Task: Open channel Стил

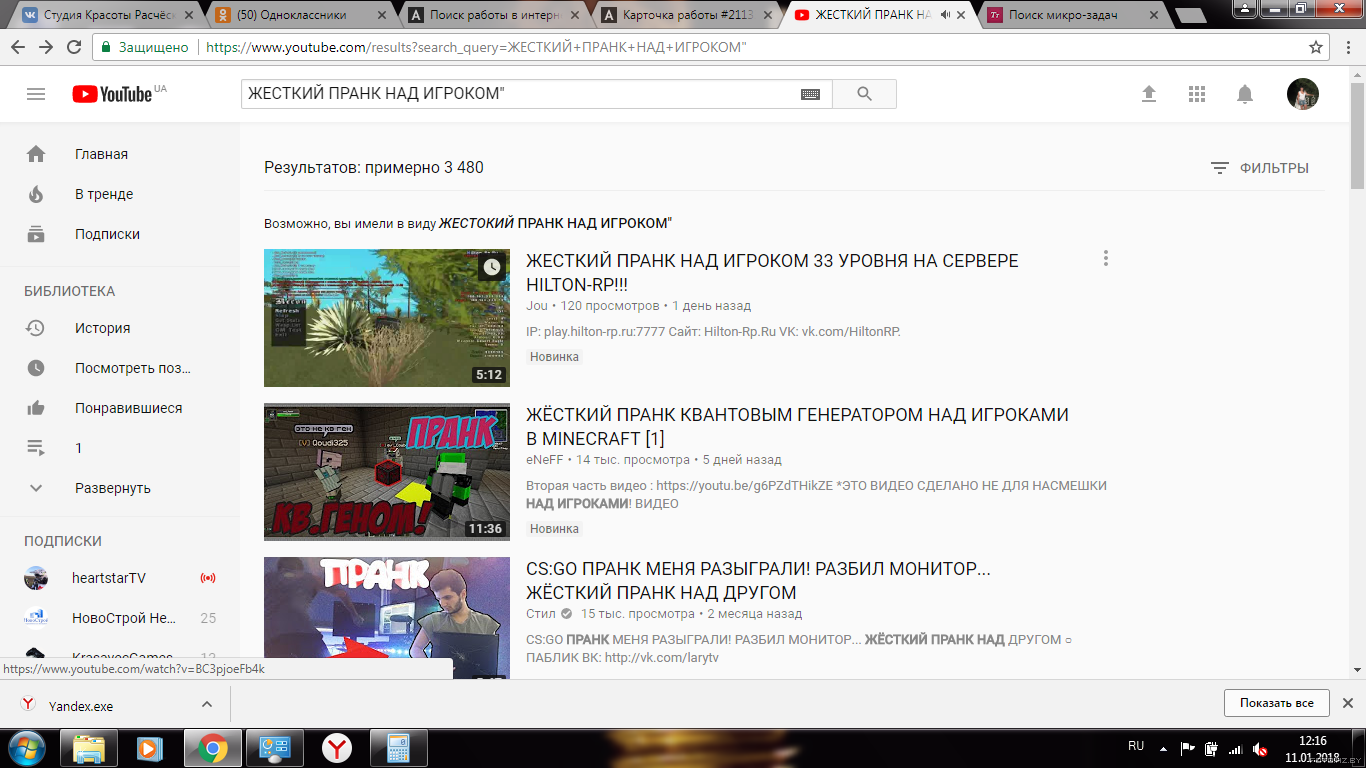Action: click(541, 614)
